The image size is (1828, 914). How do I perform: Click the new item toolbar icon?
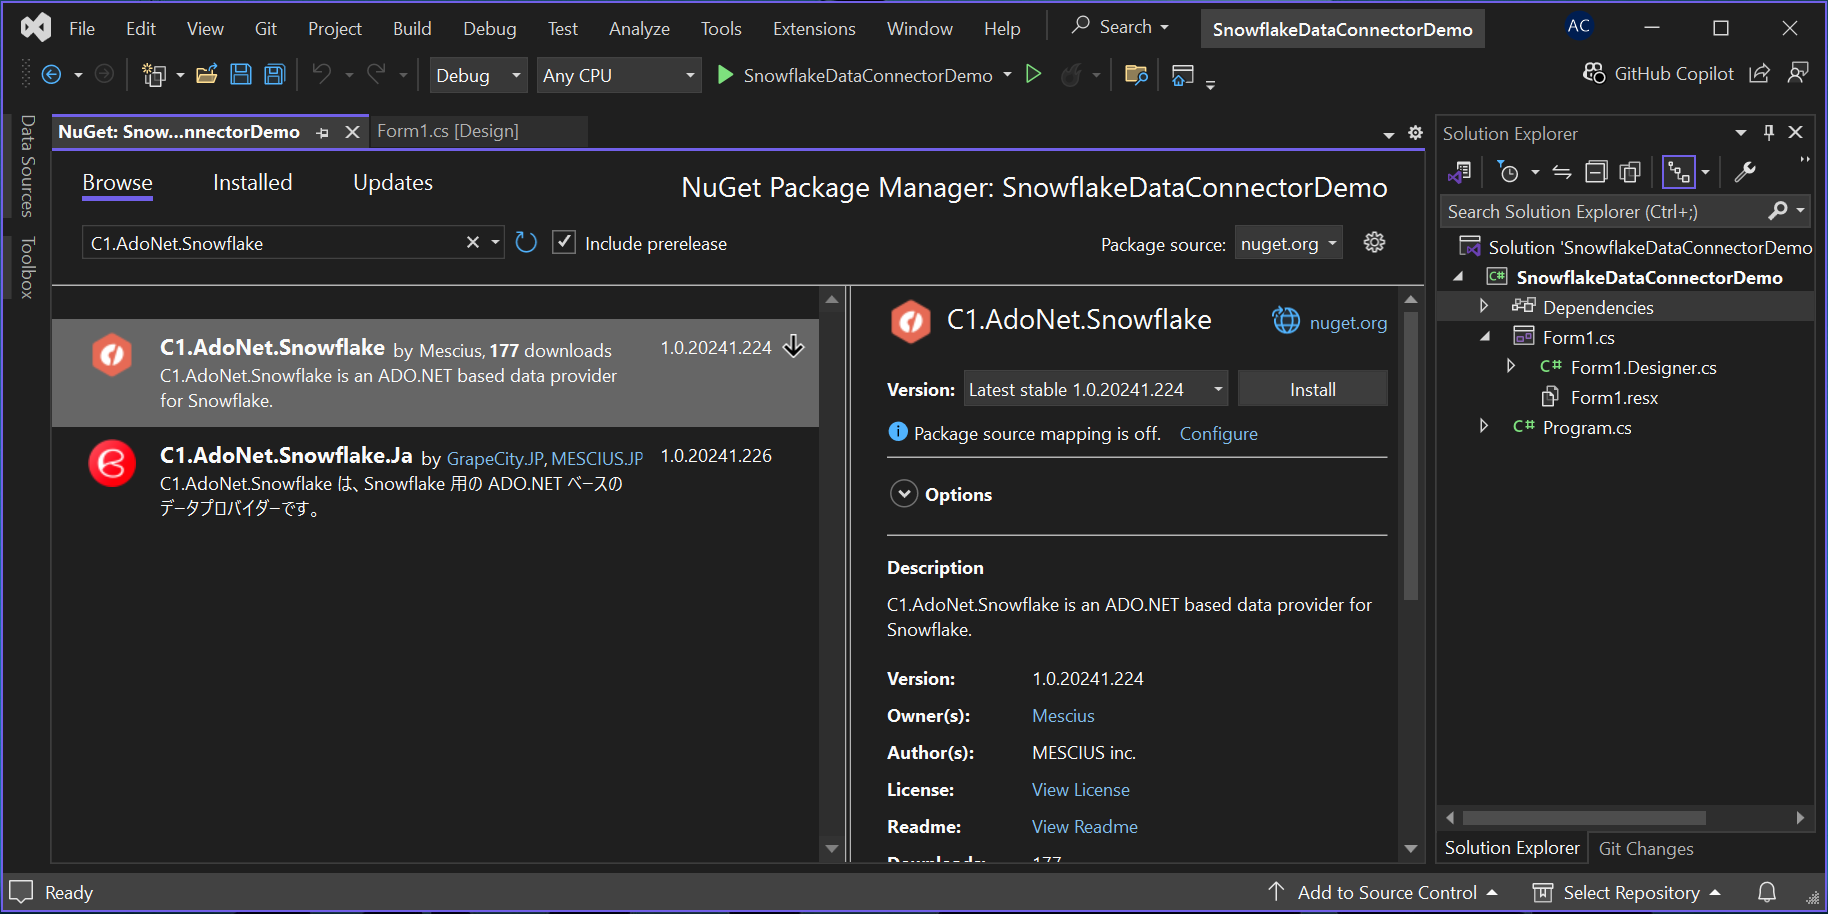pyautogui.click(x=154, y=74)
